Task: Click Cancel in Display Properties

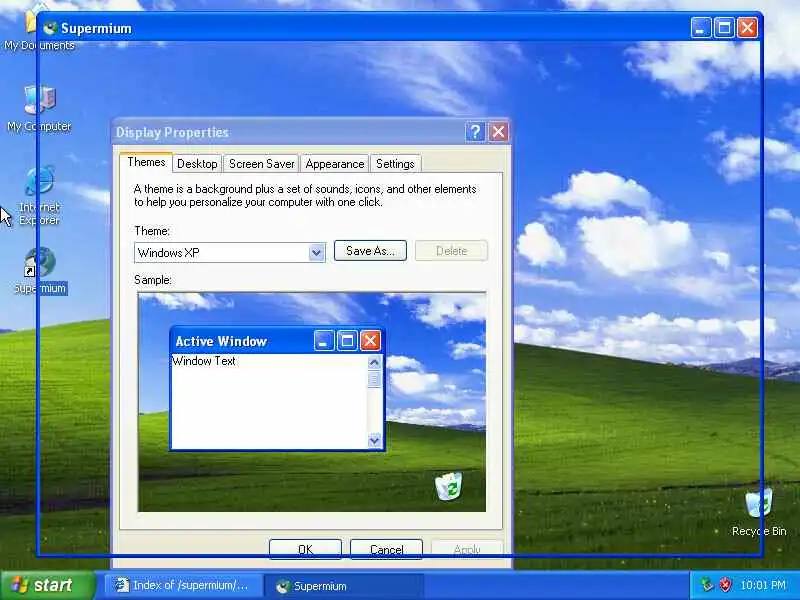Action: point(387,549)
